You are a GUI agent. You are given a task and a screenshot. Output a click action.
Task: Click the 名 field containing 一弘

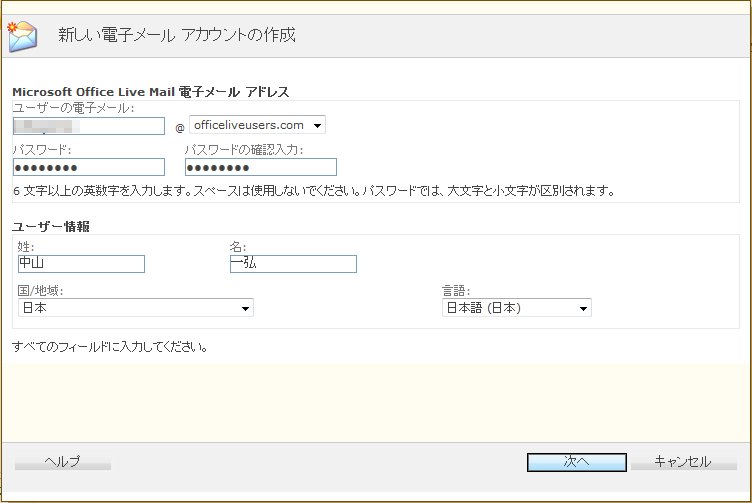(294, 264)
